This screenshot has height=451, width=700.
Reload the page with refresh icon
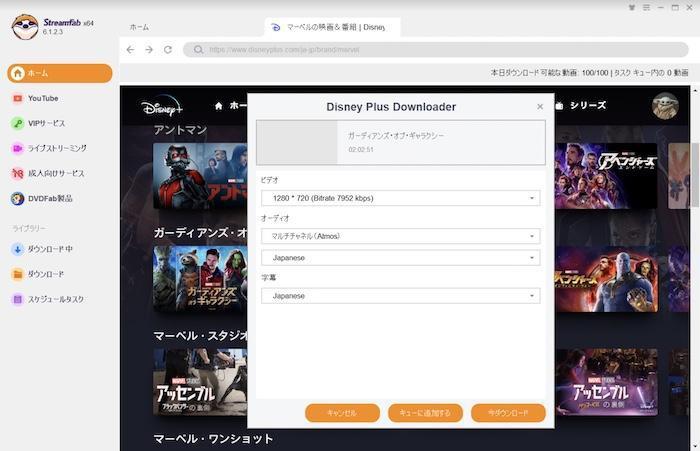168,50
